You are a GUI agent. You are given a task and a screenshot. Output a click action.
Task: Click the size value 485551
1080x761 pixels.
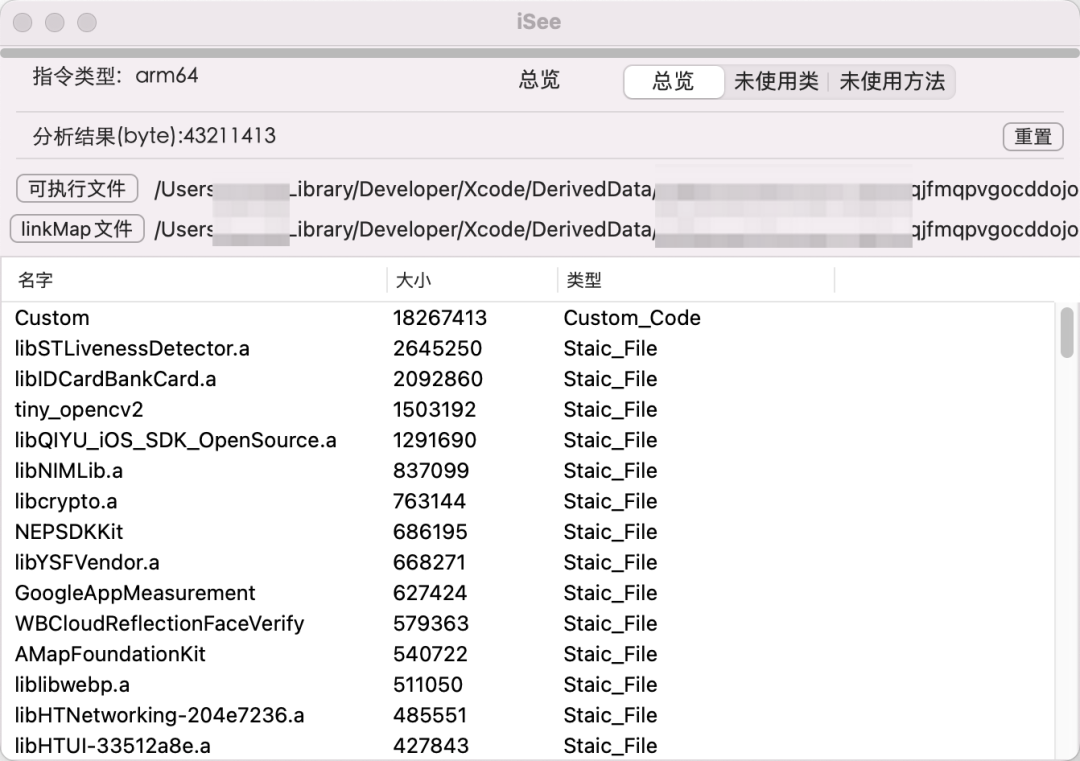coord(430,715)
